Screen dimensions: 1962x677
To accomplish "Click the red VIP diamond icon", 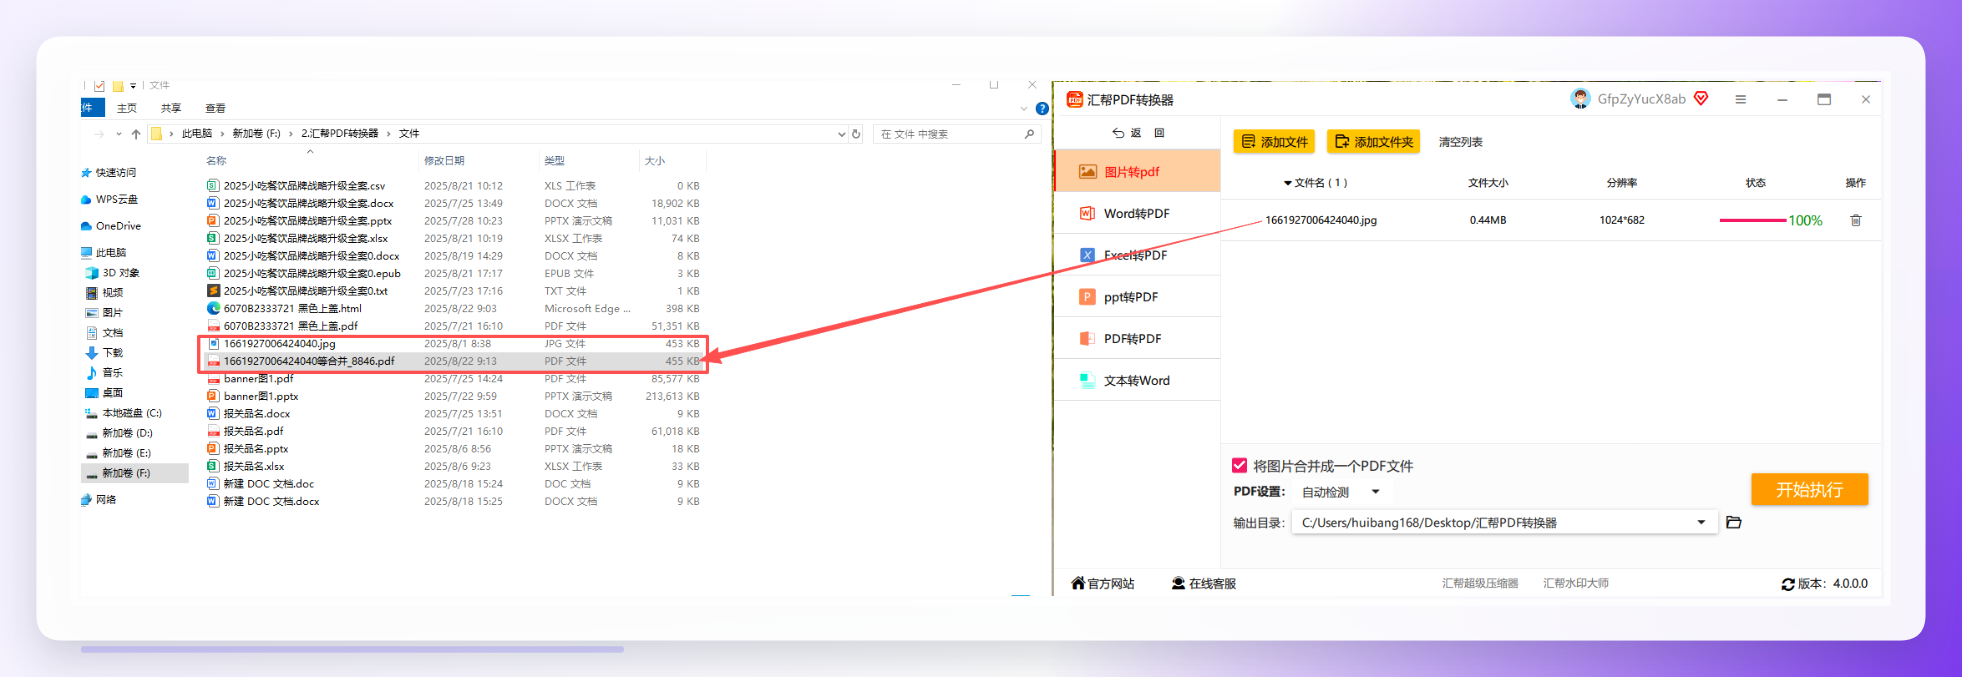I will 1701,98.
